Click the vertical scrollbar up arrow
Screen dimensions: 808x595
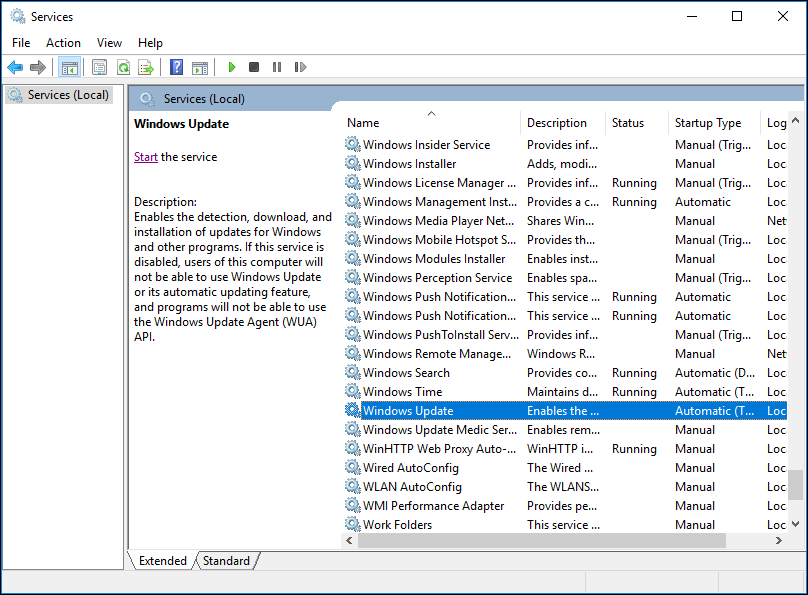point(796,120)
